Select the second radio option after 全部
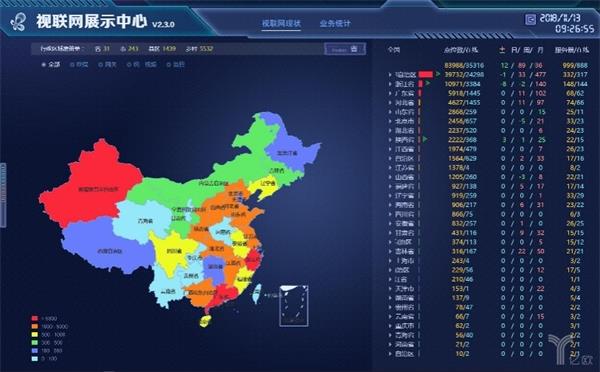 click(108, 65)
